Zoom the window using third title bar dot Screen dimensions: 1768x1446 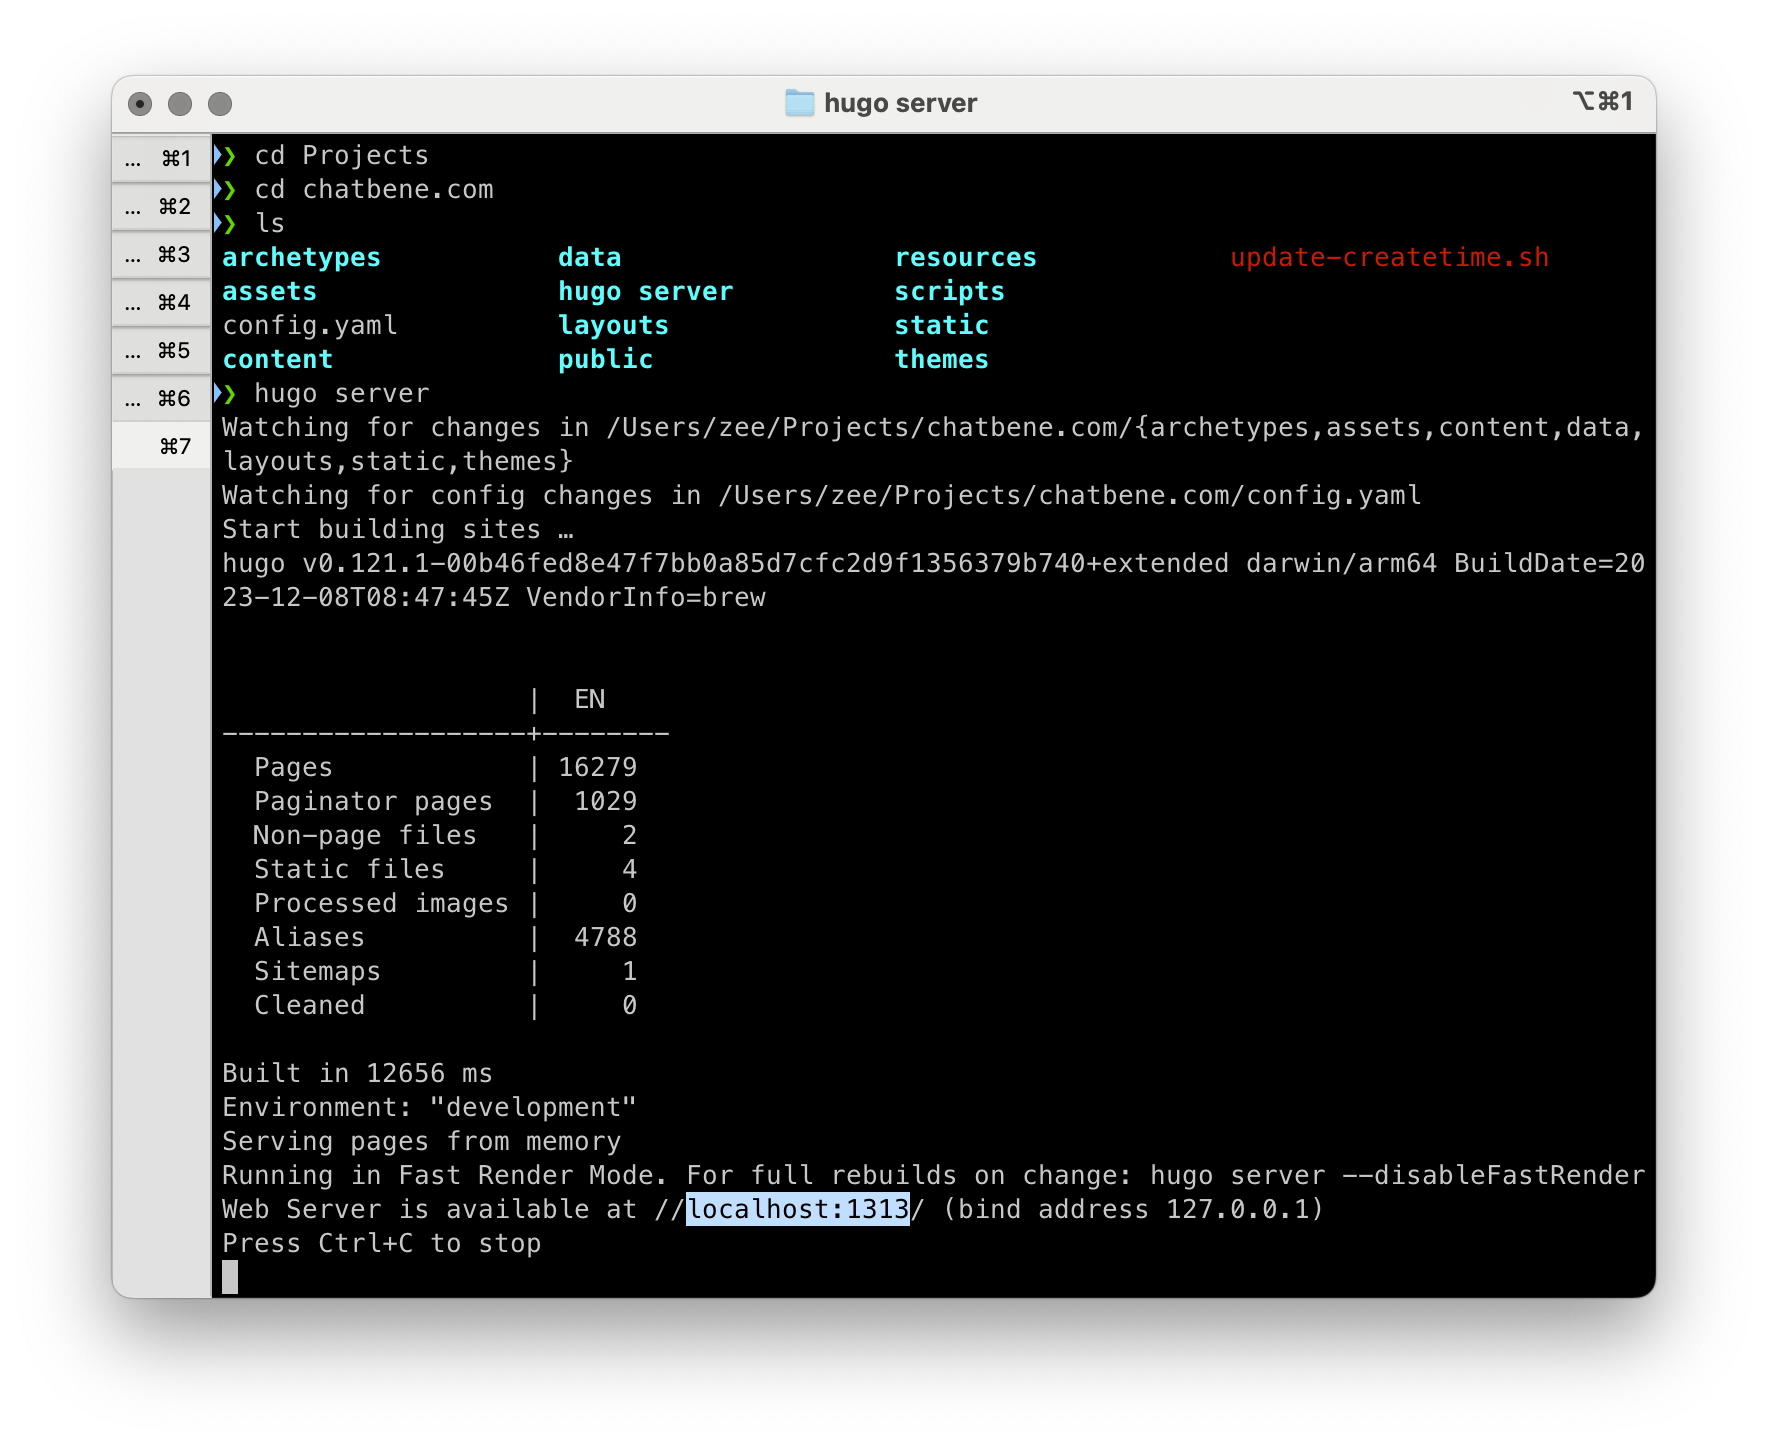220,104
